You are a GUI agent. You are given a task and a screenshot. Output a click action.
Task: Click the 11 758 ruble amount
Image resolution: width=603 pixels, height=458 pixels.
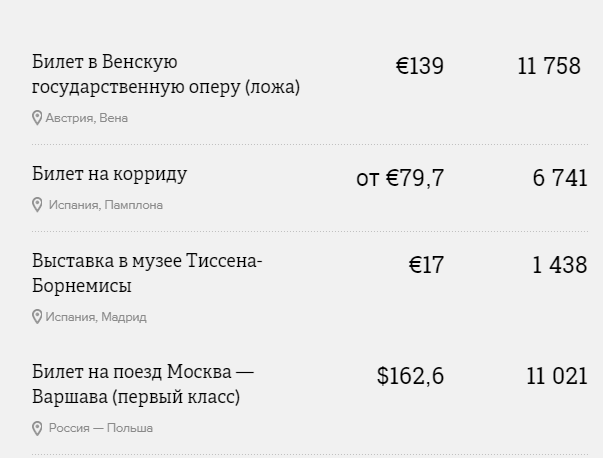[x=549, y=66]
